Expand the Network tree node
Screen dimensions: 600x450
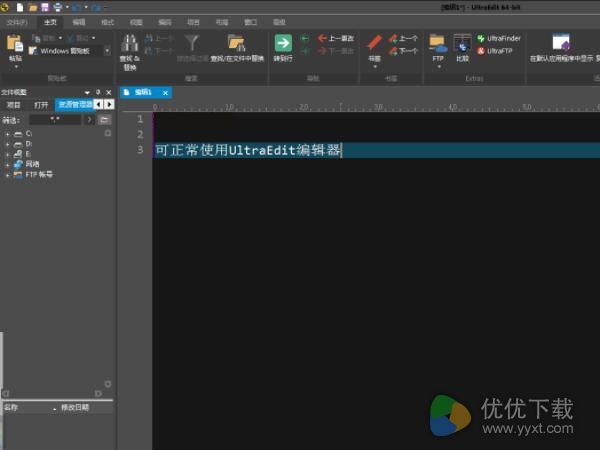click(x=7, y=165)
